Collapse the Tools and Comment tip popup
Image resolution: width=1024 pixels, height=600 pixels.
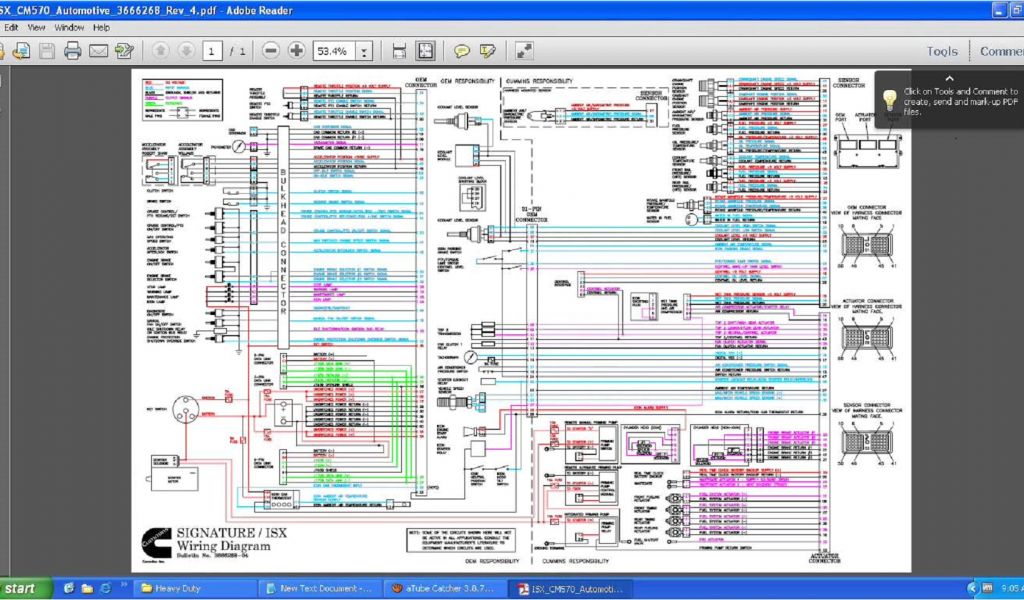pos(949,78)
